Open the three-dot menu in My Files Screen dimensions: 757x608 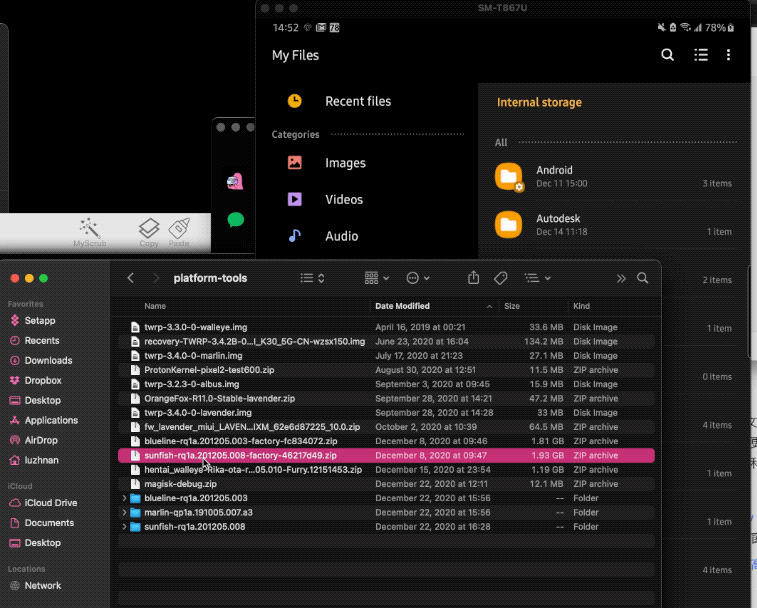(728, 55)
